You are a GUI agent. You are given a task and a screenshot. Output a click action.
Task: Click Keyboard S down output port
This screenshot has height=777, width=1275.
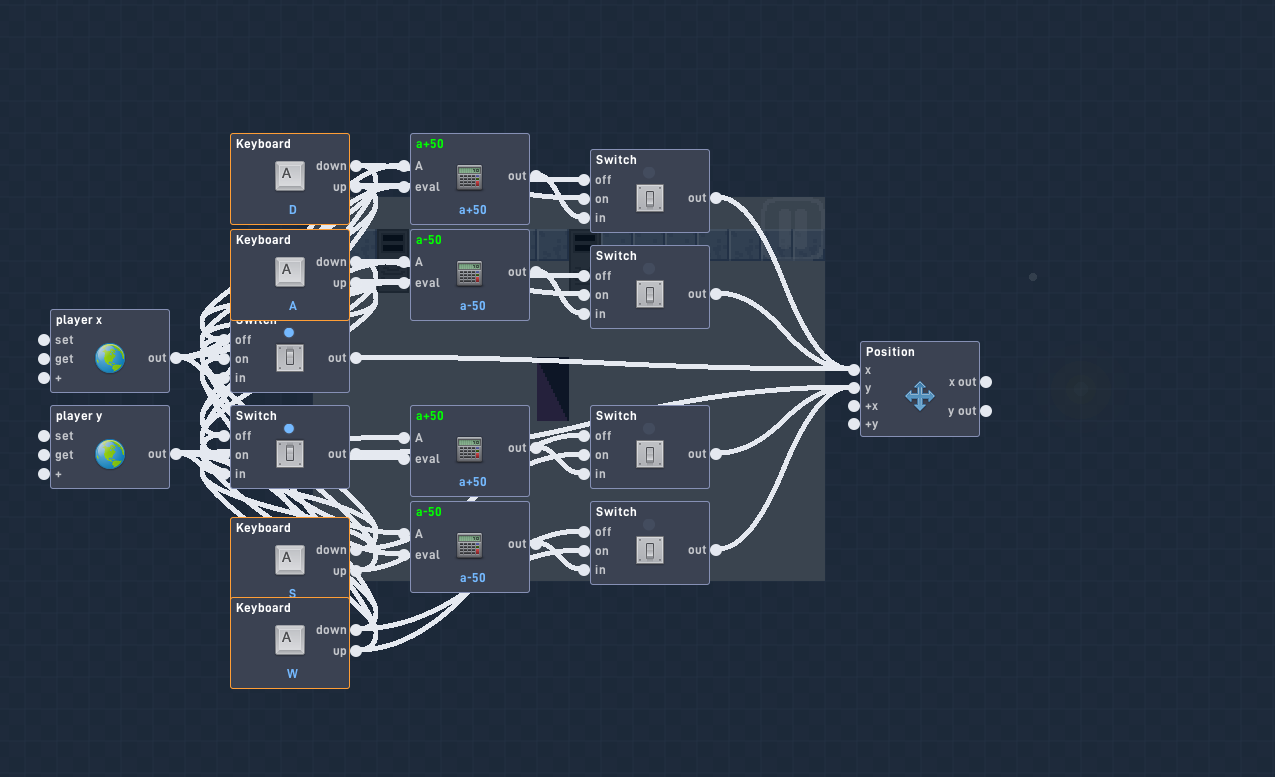click(x=356, y=550)
